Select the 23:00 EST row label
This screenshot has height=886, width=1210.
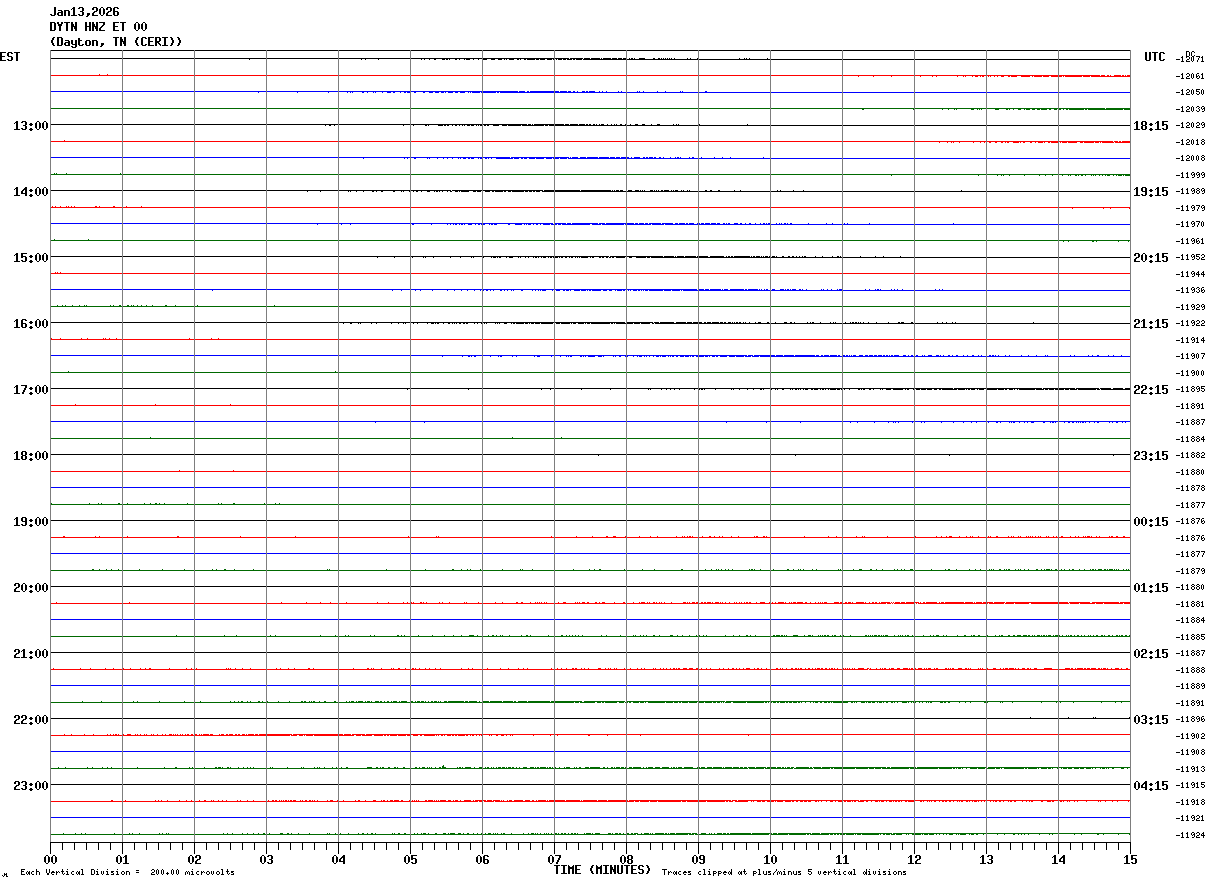click(x=30, y=786)
